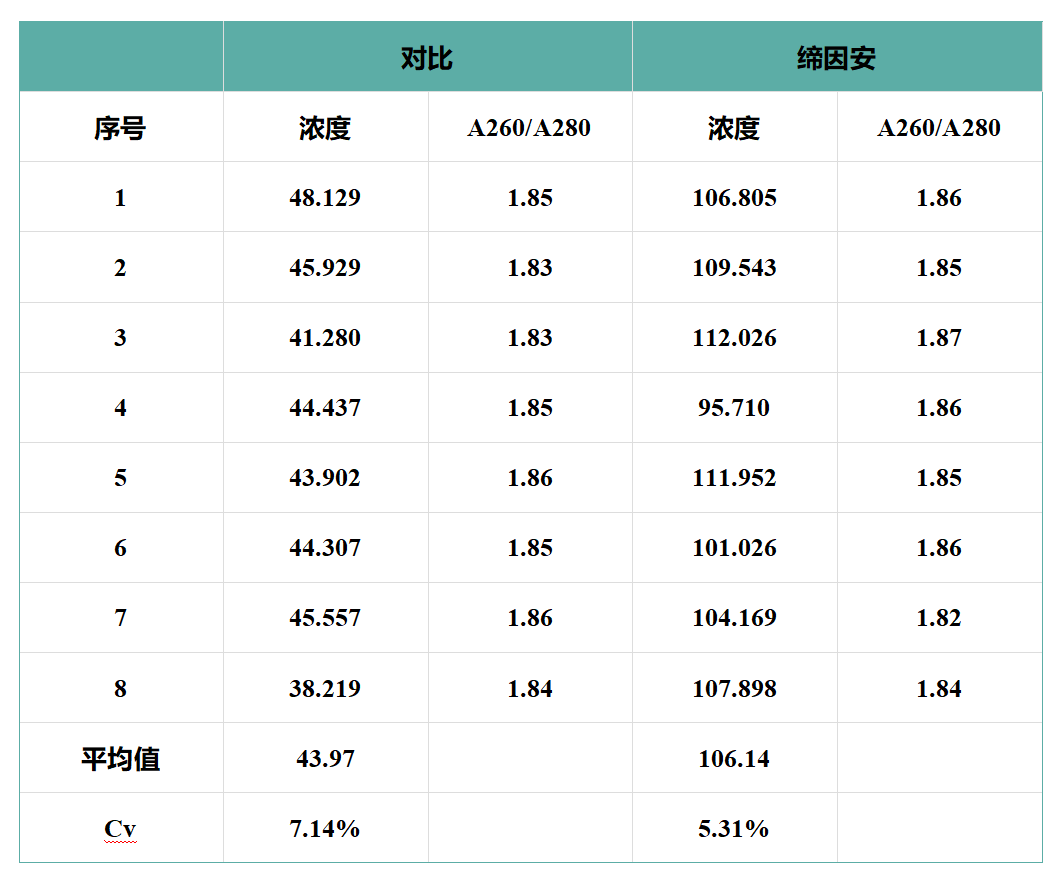Select the 1.82 ratio cell
The height and width of the screenshot is (876, 1054).
pos(940,618)
